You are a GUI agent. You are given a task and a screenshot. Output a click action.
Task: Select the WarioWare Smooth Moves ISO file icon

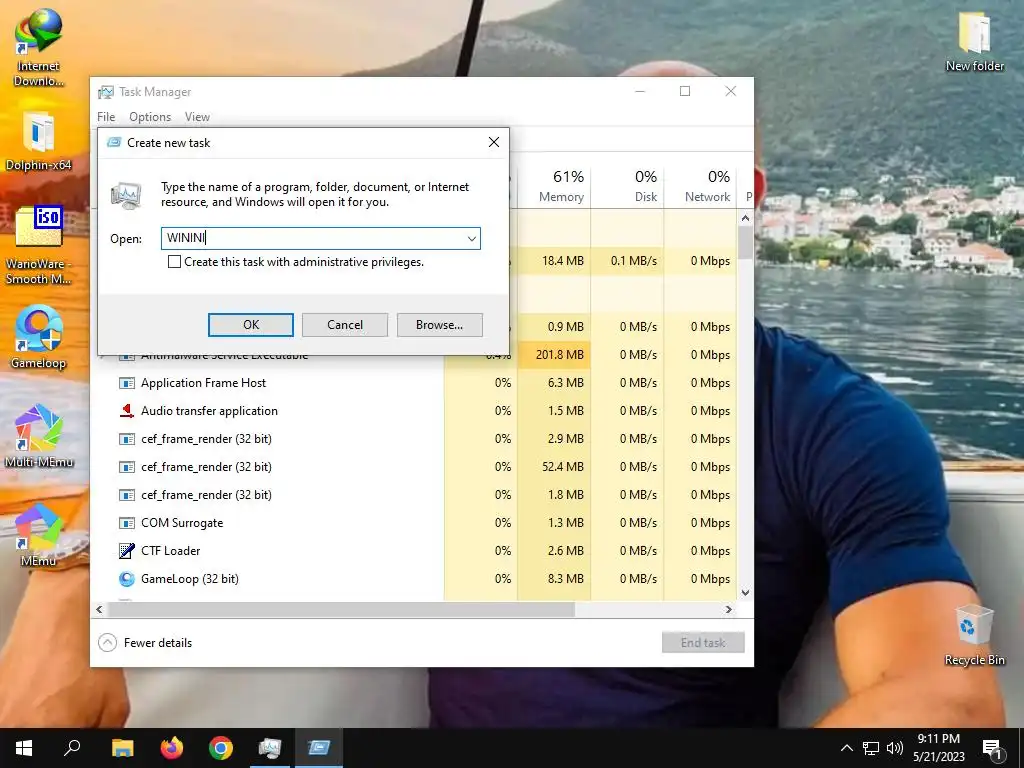pos(39,246)
